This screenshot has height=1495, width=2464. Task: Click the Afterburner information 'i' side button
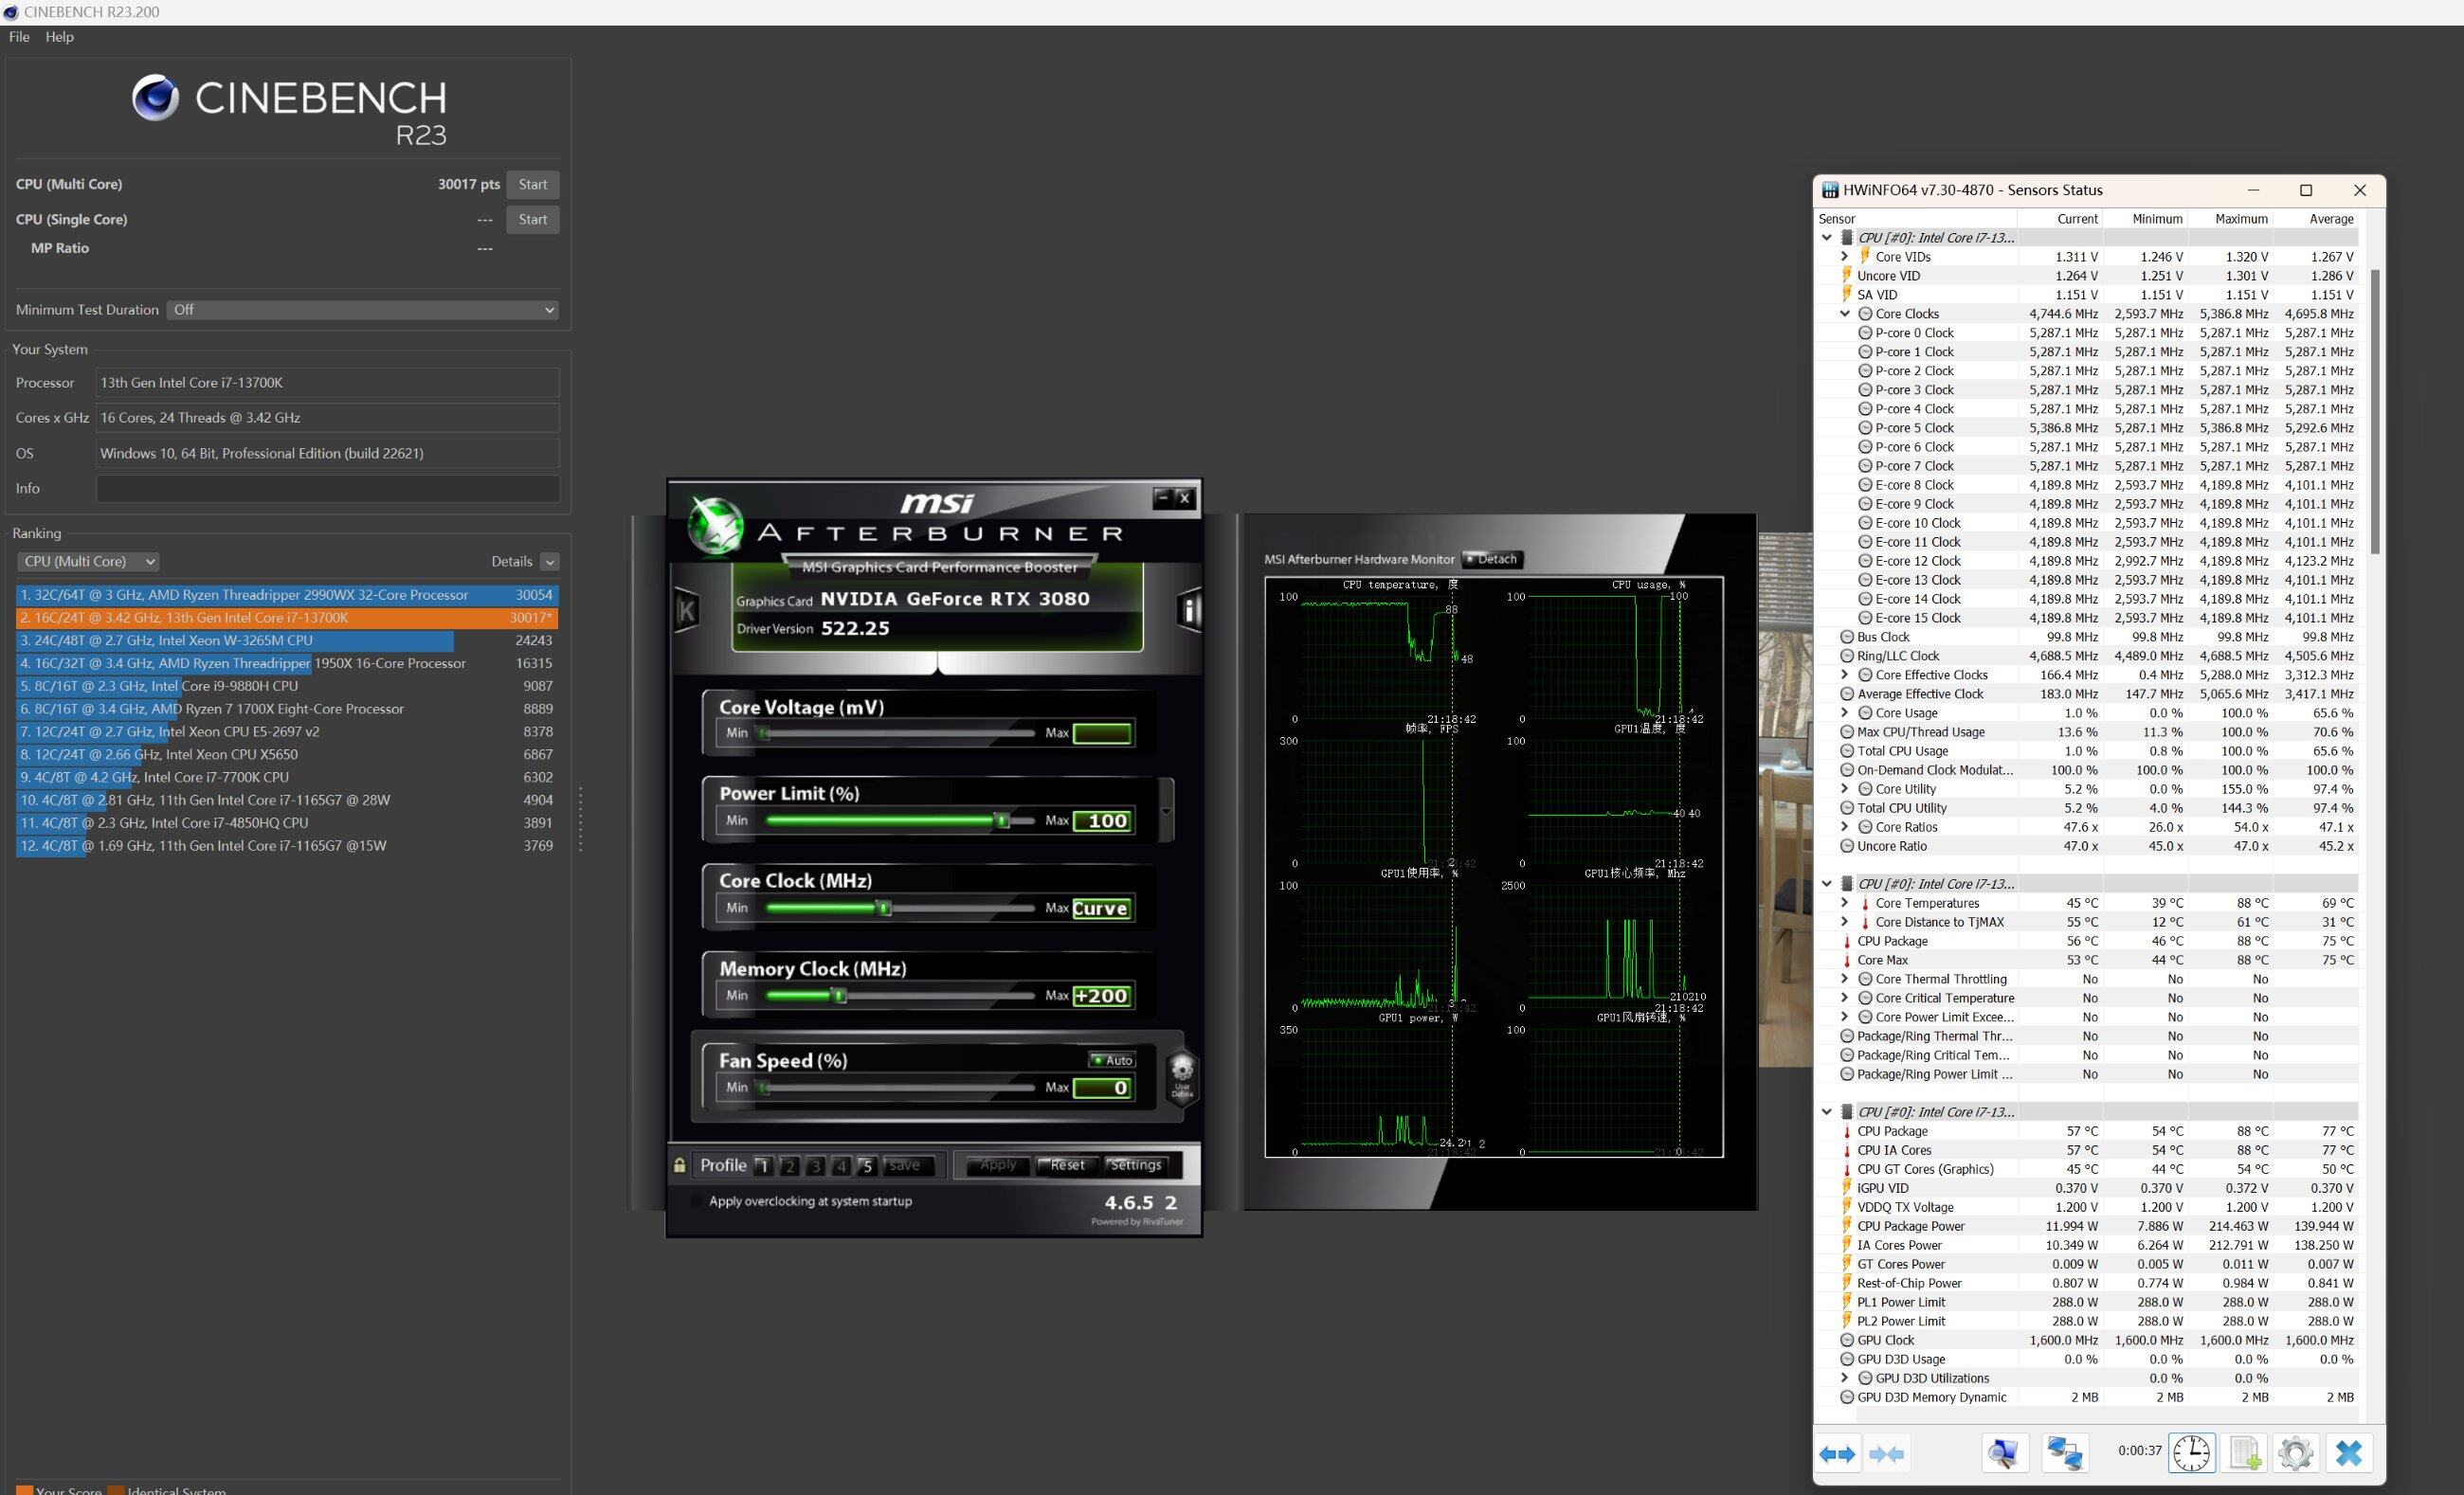click(x=1189, y=610)
